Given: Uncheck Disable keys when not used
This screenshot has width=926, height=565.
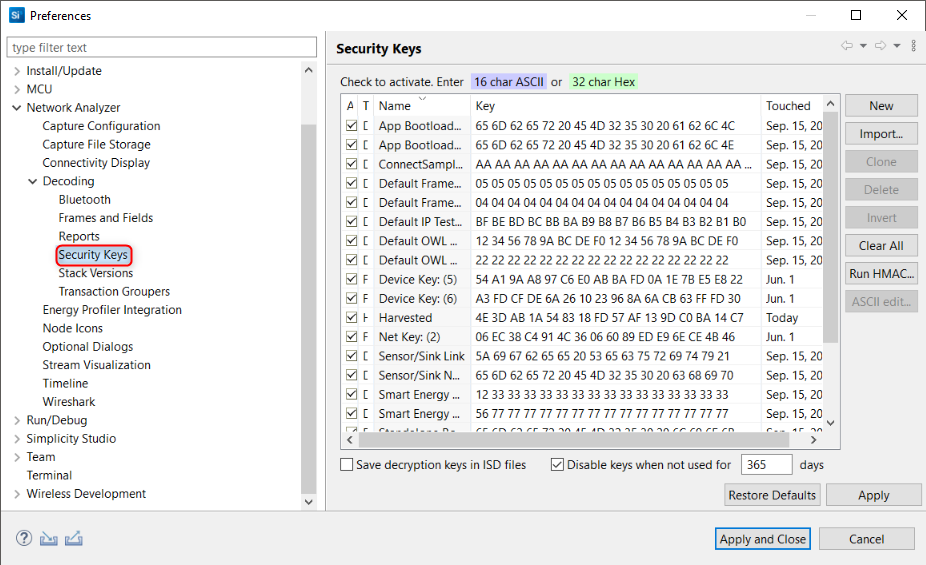Looking at the screenshot, I should pyautogui.click(x=558, y=465).
